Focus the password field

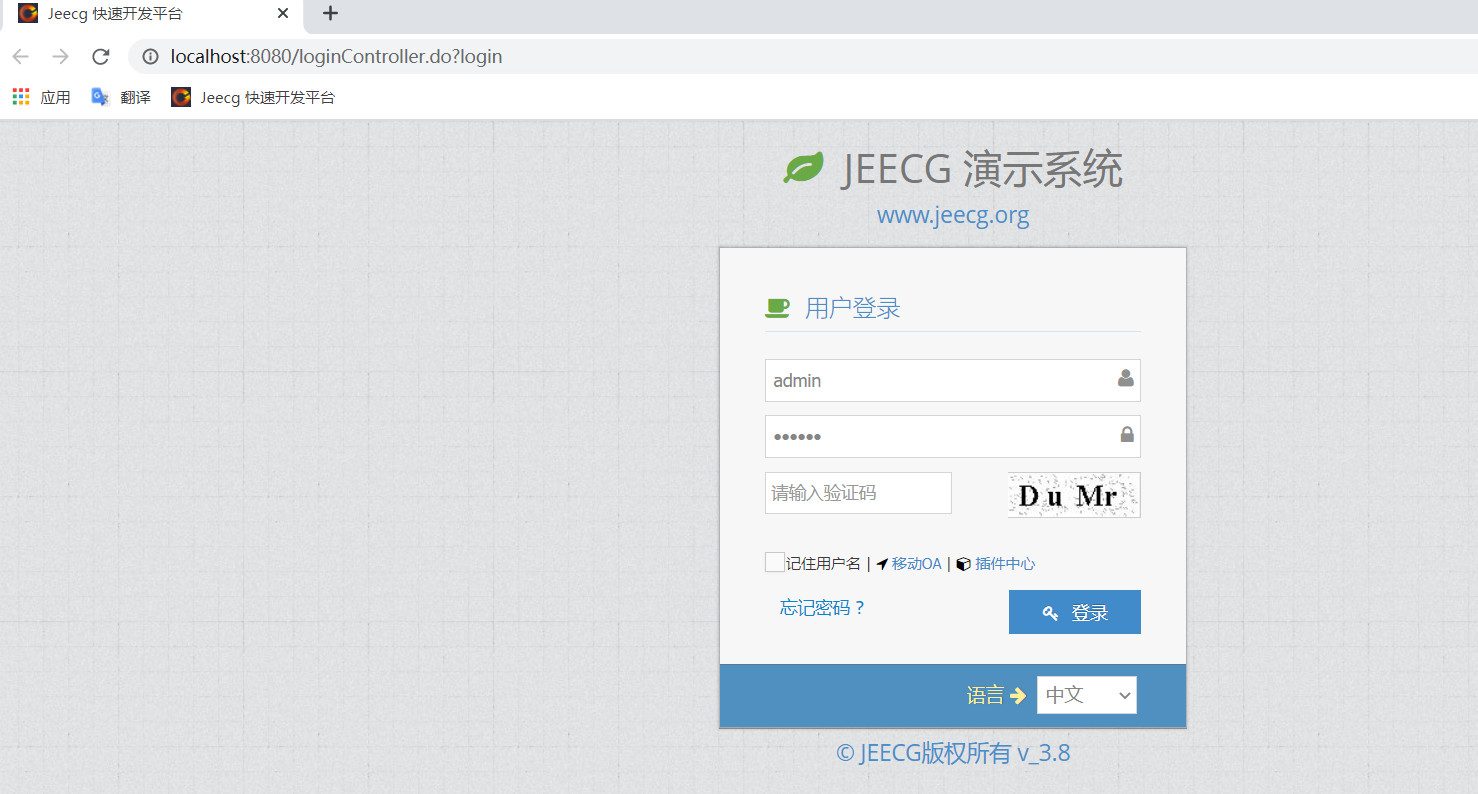coord(952,436)
